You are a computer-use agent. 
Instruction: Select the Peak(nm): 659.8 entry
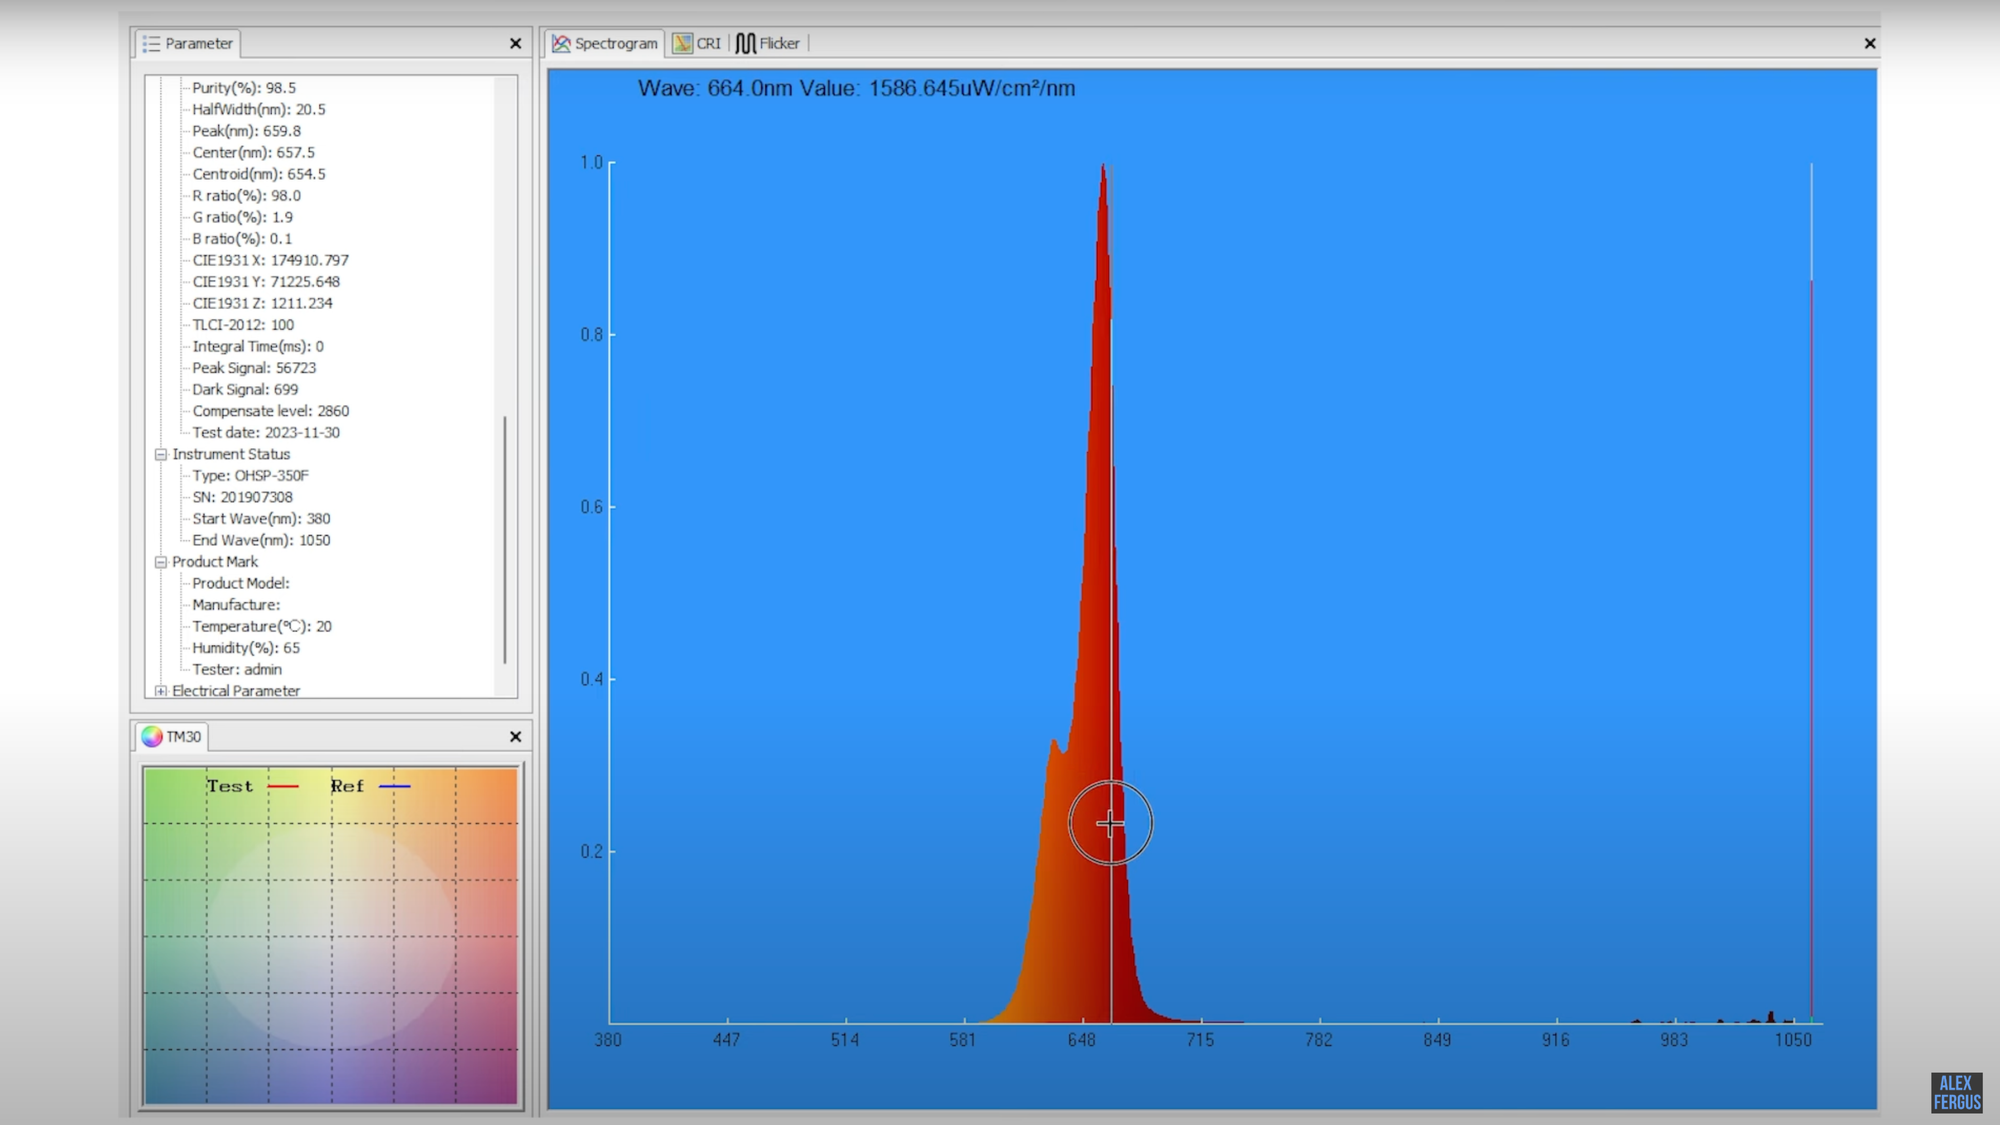[246, 131]
